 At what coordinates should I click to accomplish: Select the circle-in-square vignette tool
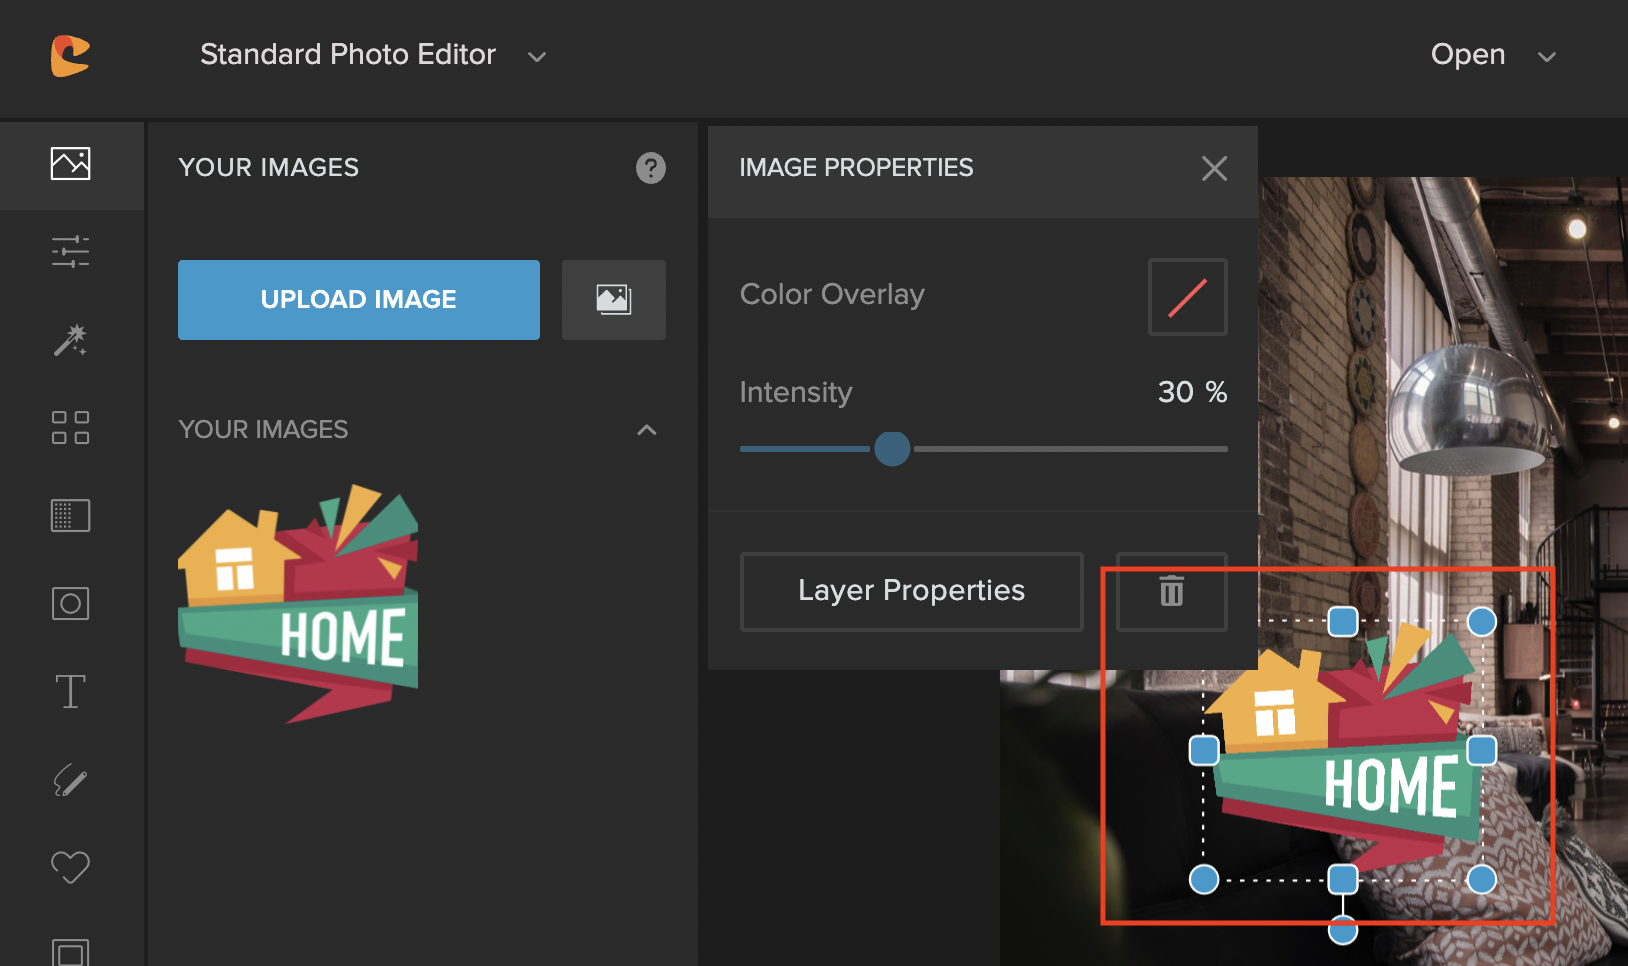click(x=70, y=603)
